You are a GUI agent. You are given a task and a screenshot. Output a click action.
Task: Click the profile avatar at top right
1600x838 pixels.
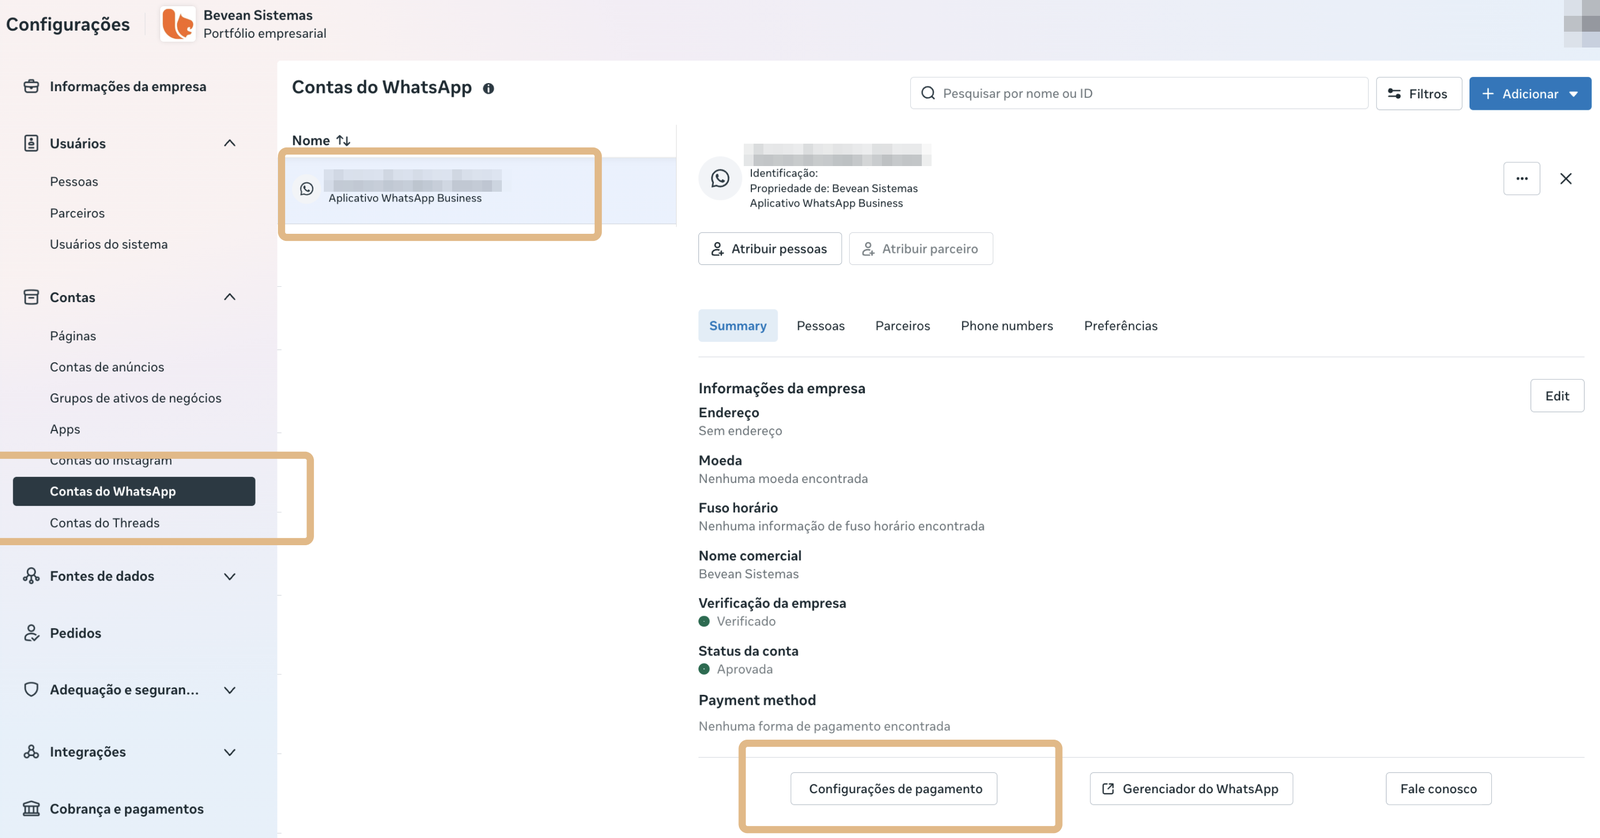click(x=1582, y=22)
